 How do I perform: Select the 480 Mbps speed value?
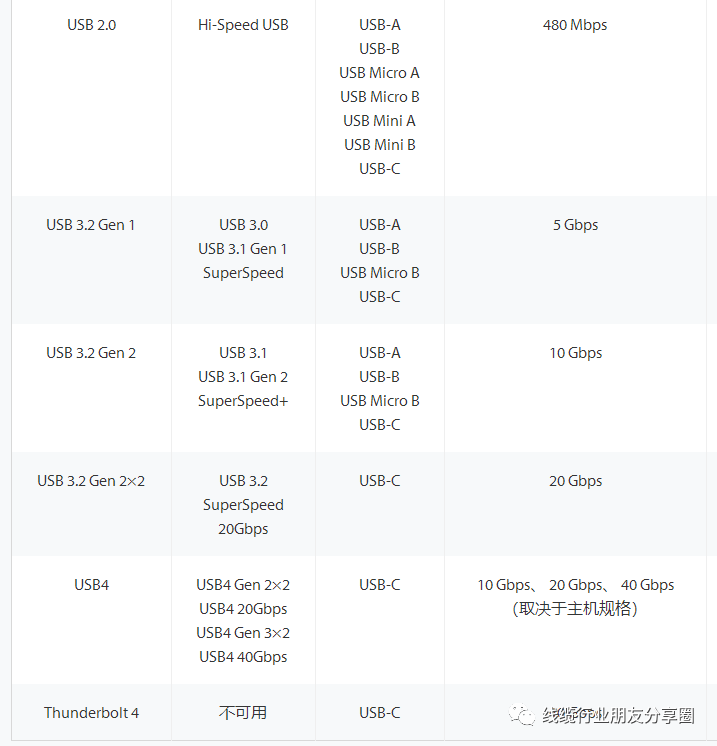[575, 24]
